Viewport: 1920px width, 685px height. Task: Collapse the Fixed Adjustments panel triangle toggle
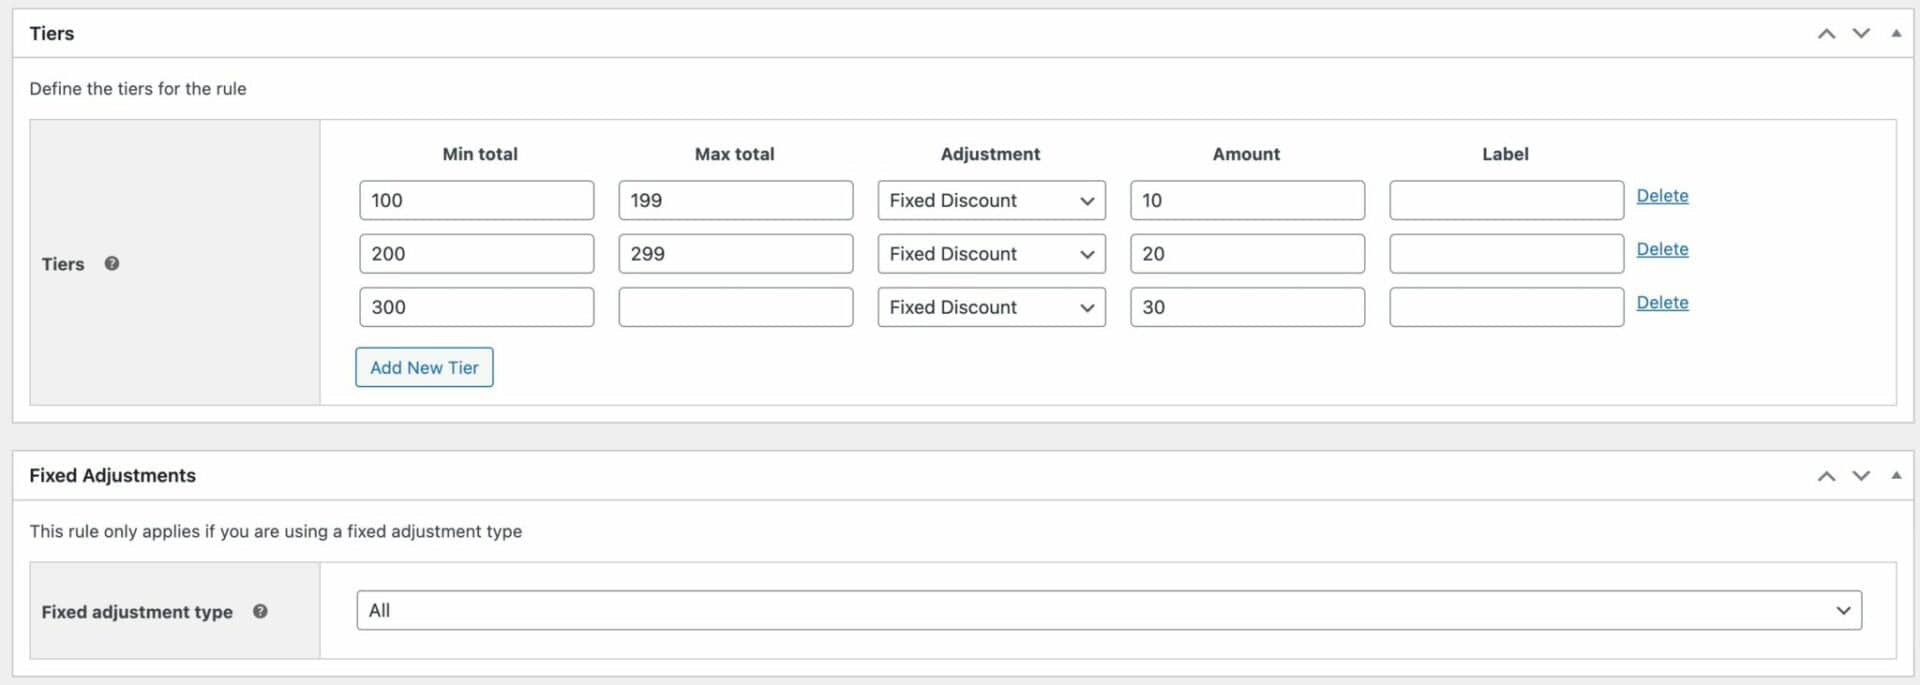click(1896, 476)
